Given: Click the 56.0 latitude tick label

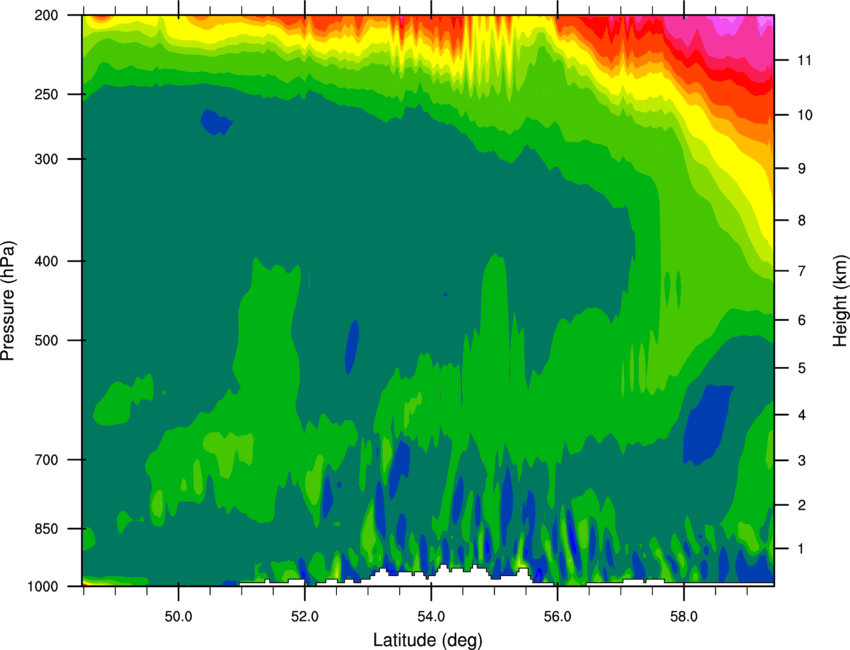Looking at the screenshot, I should (558, 617).
